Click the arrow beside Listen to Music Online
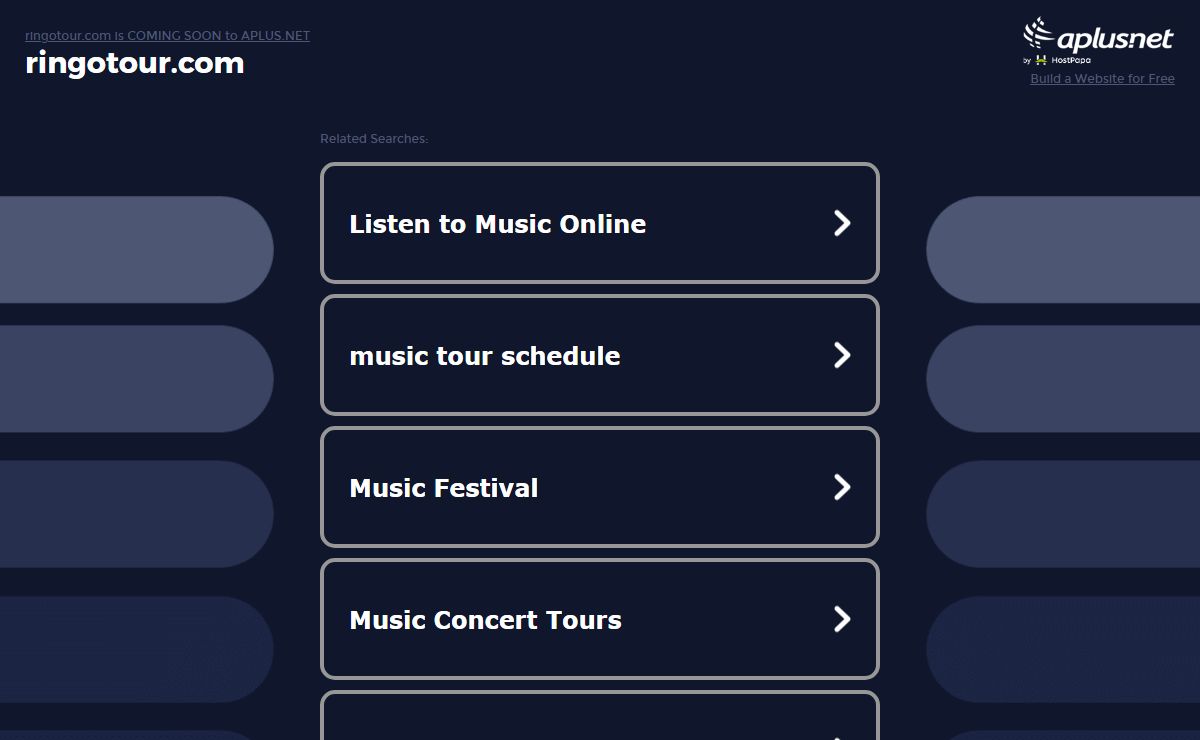Screen dimensions: 1200x740 pos(842,223)
